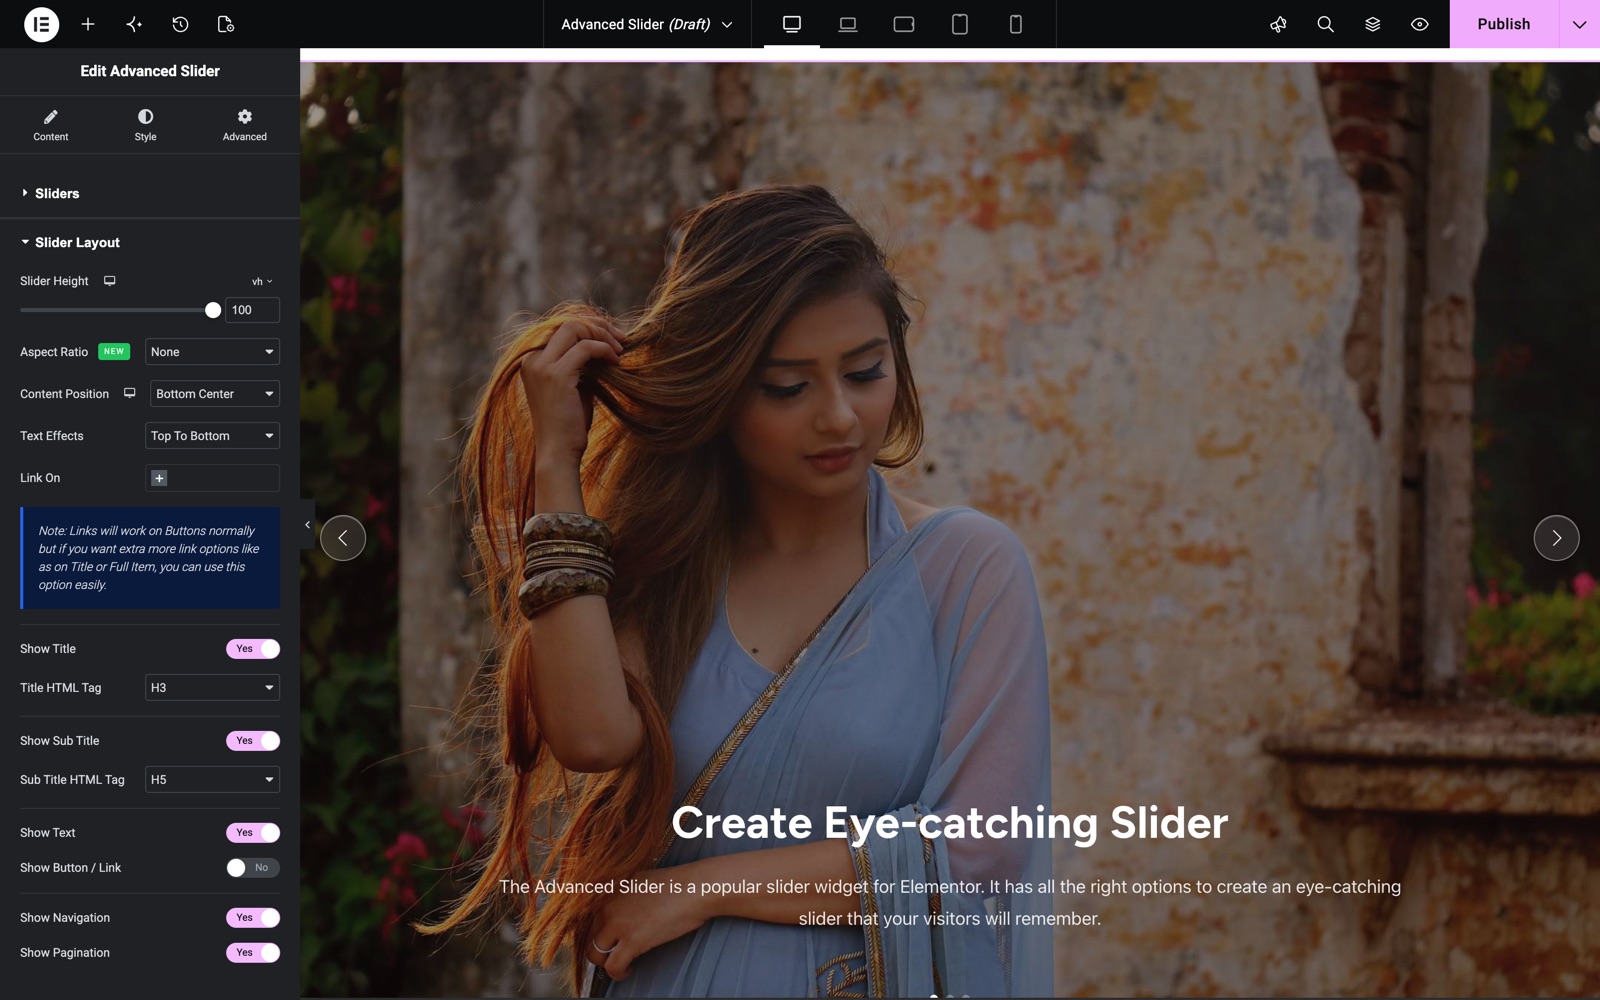
Task: Open the What's New megaphone icon
Action: point(1278,24)
